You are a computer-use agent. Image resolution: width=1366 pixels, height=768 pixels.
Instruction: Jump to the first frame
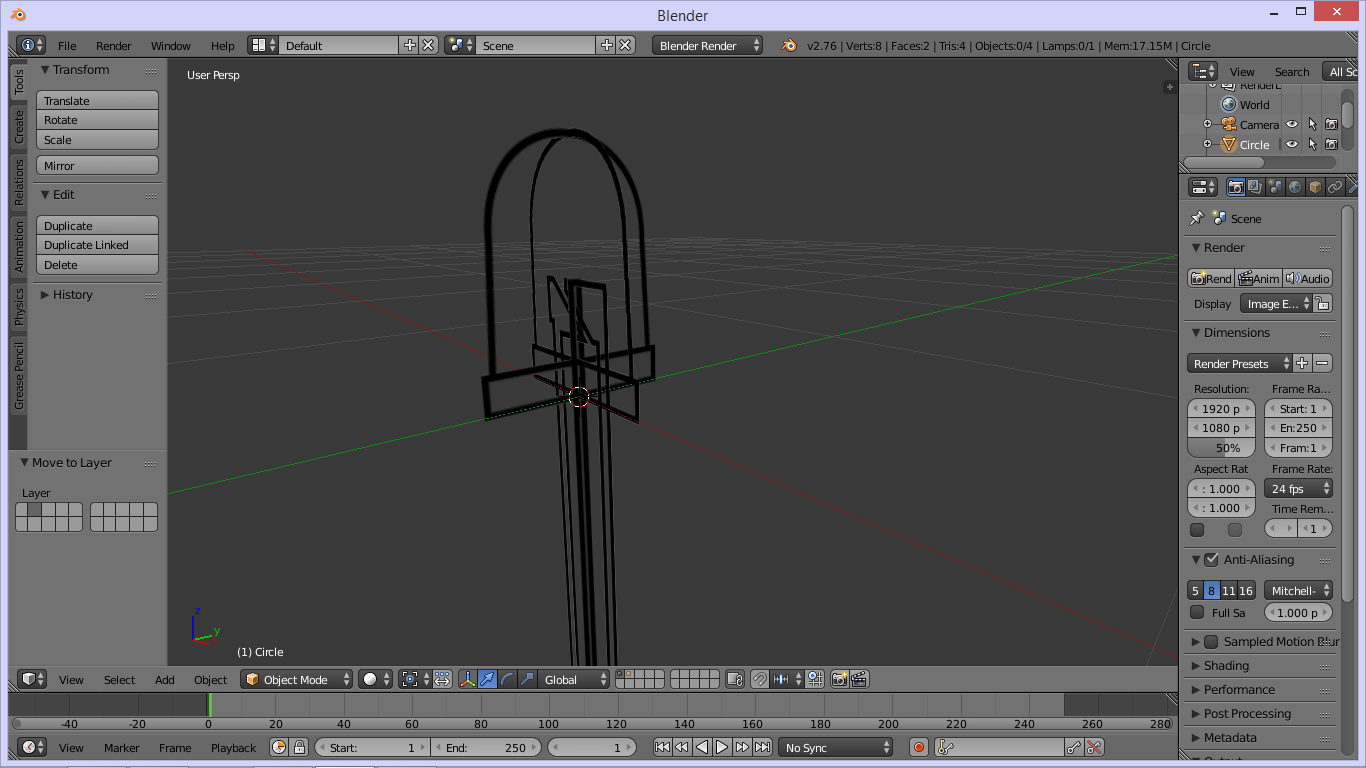click(x=662, y=747)
